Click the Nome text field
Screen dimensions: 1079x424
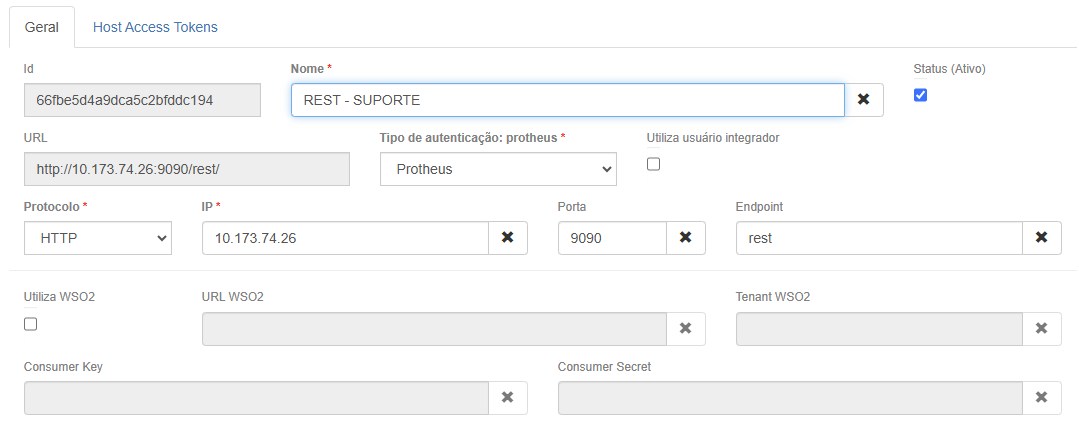tap(567, 100)
